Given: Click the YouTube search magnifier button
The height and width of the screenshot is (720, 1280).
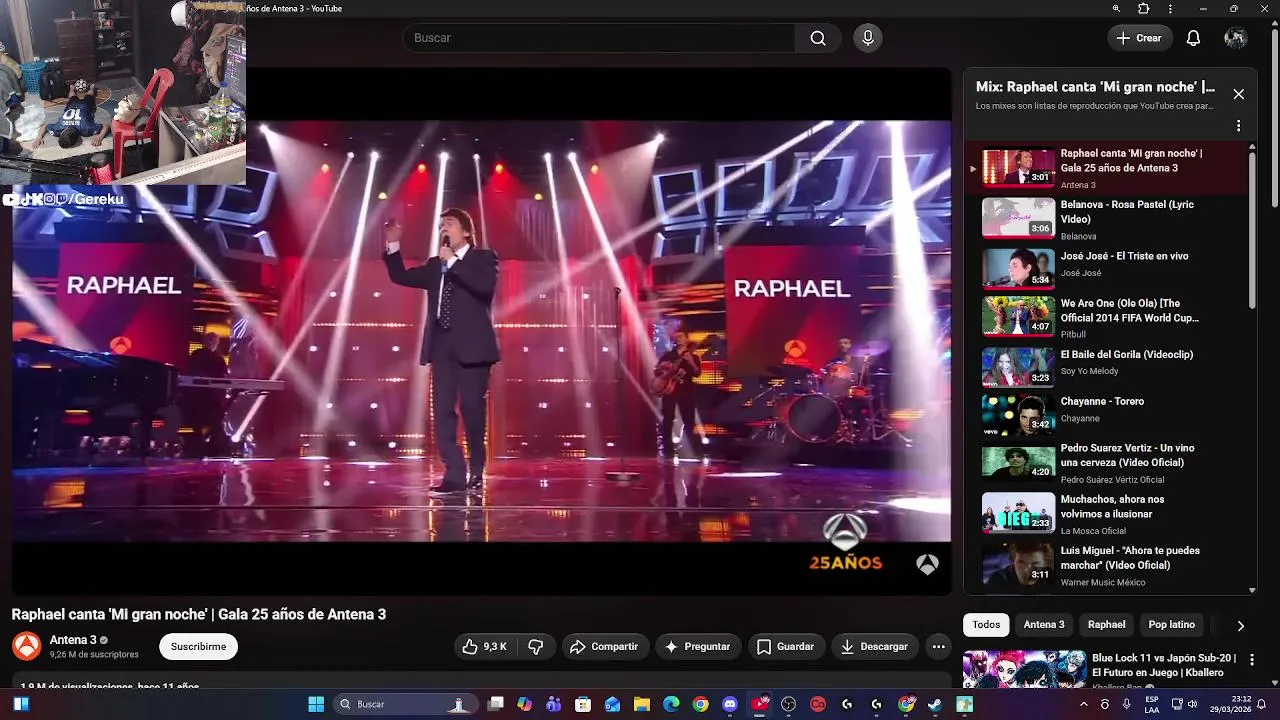Looking at the screenshot, I should coord(818,38).
